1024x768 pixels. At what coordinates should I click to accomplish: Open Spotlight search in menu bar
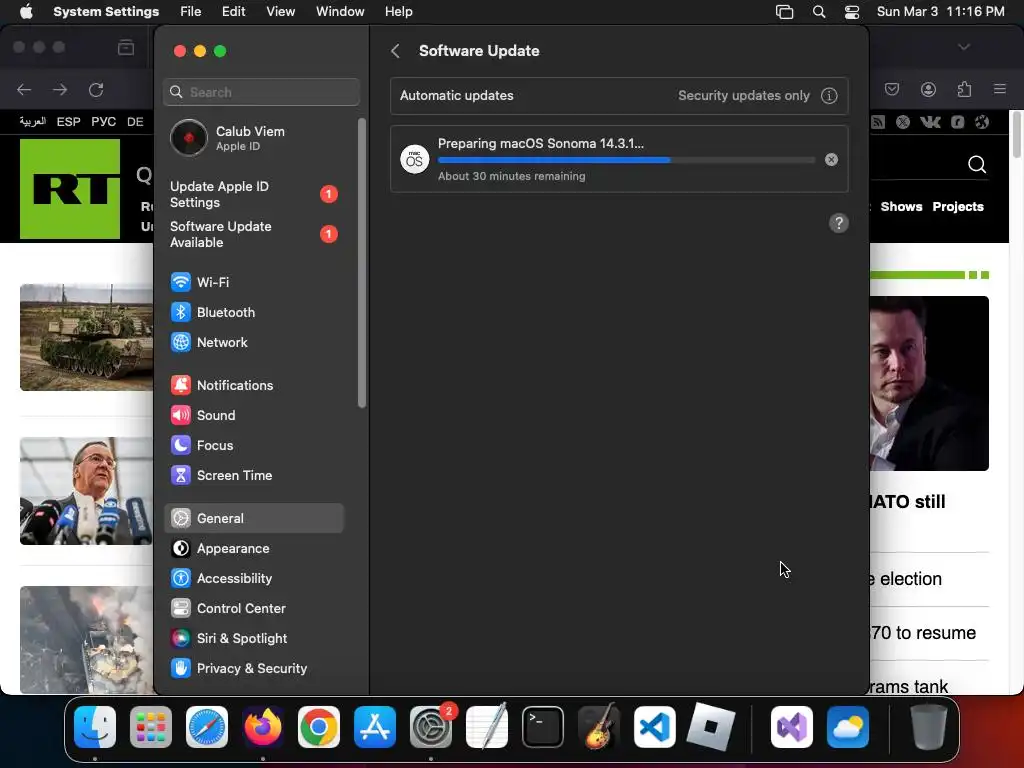pos(818,12)
